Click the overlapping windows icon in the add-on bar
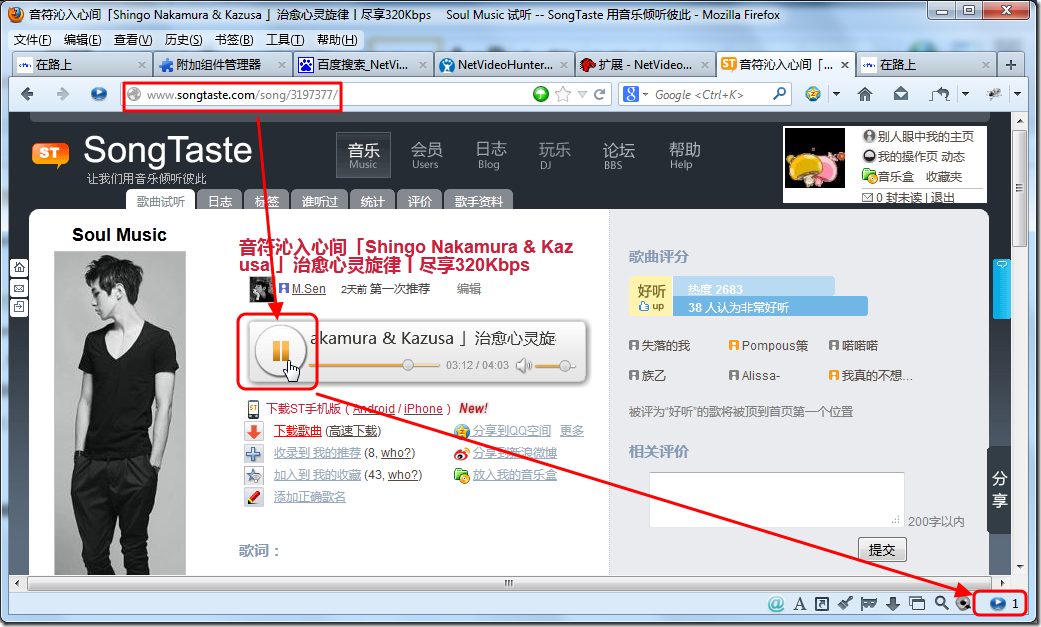 [917, 603]
